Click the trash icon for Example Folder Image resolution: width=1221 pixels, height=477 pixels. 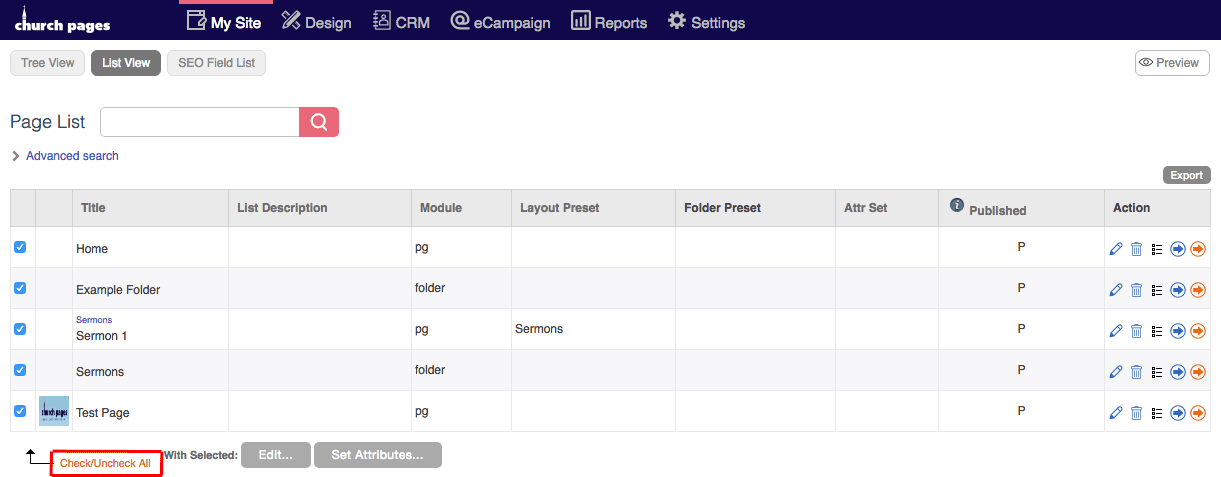tap(1136, 290)
